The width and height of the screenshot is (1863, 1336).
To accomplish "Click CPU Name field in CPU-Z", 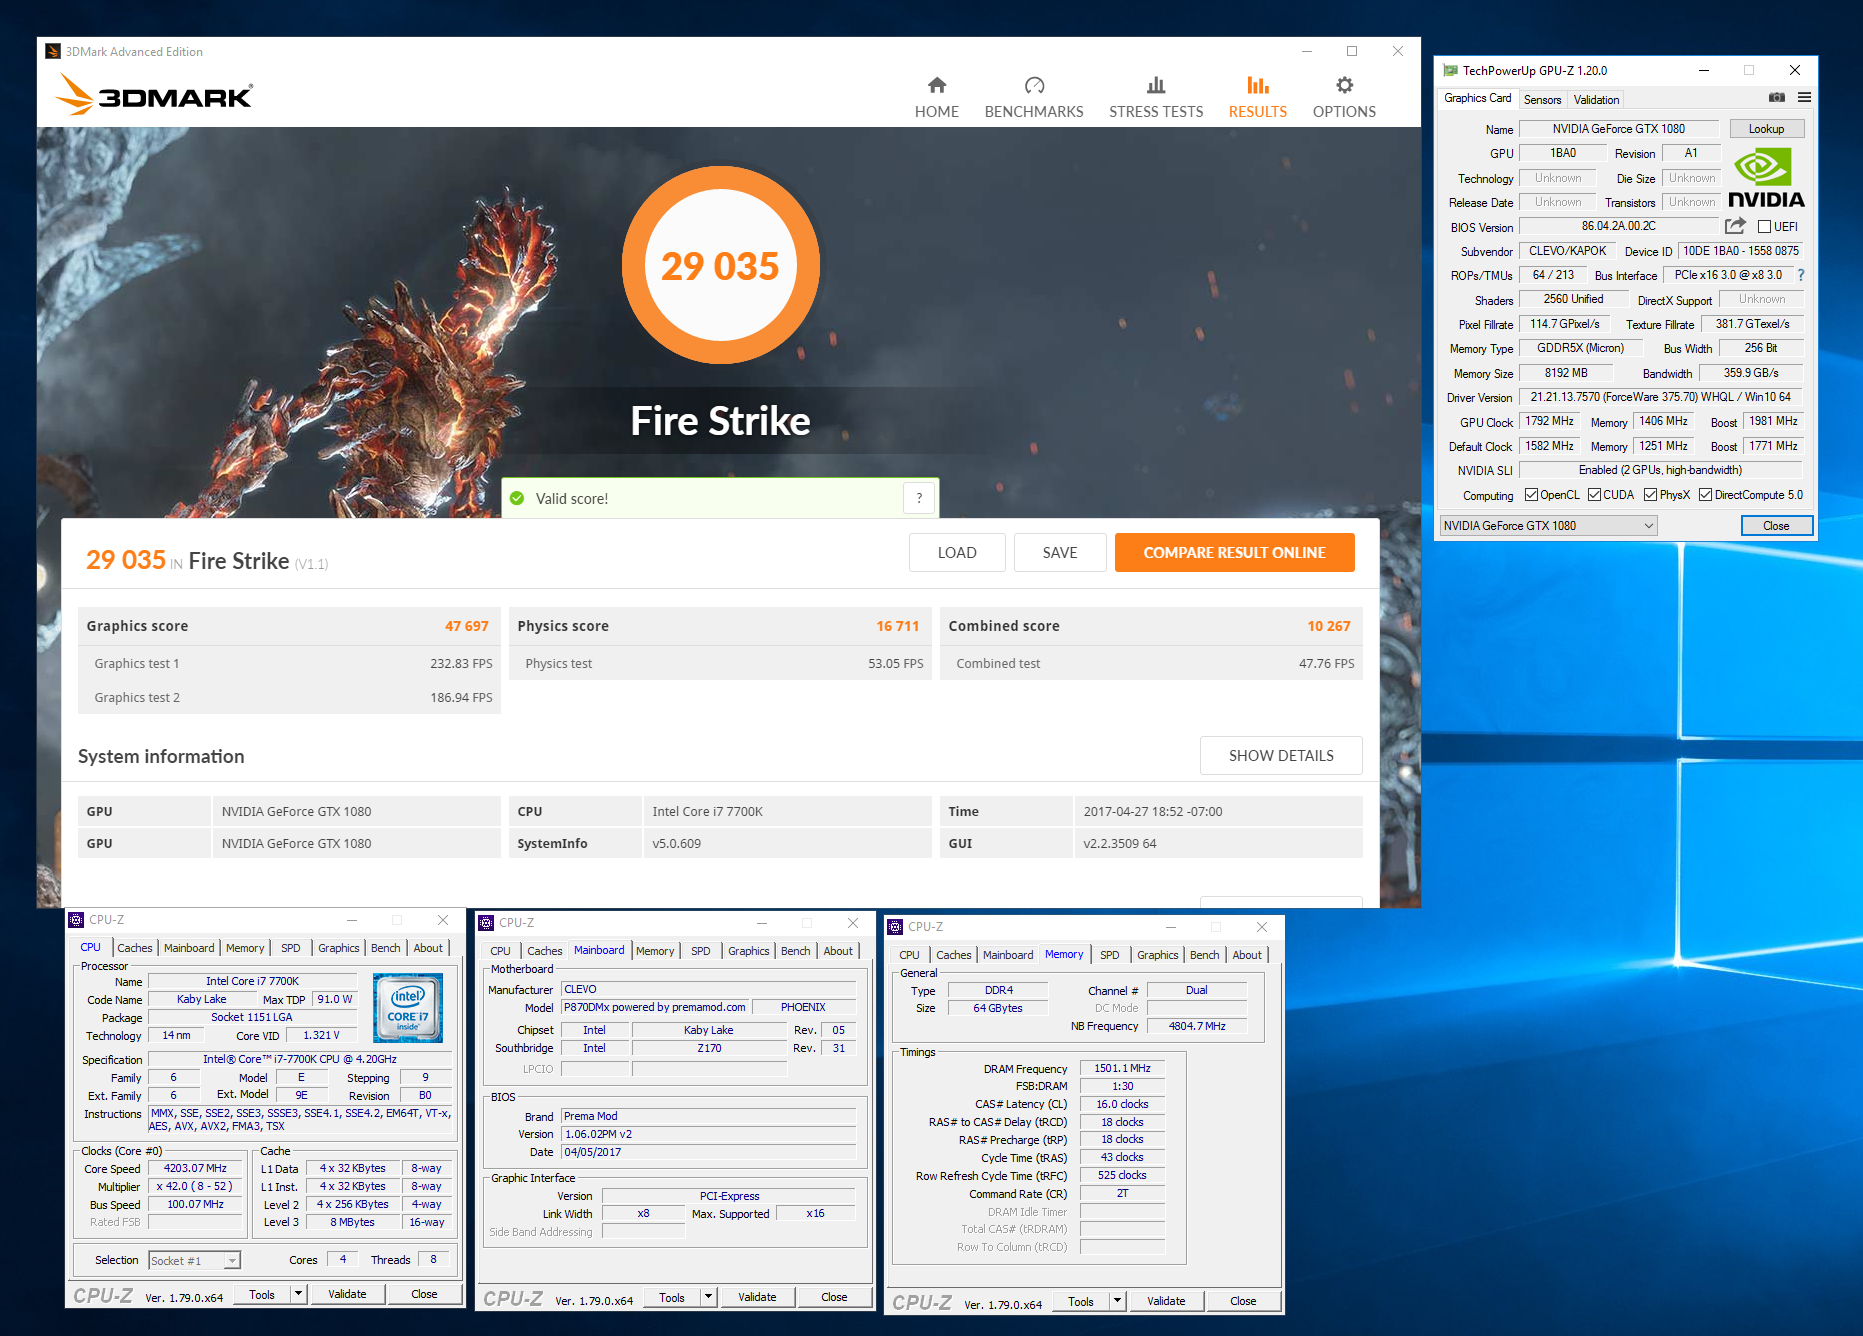I will (x=252, y=981).
